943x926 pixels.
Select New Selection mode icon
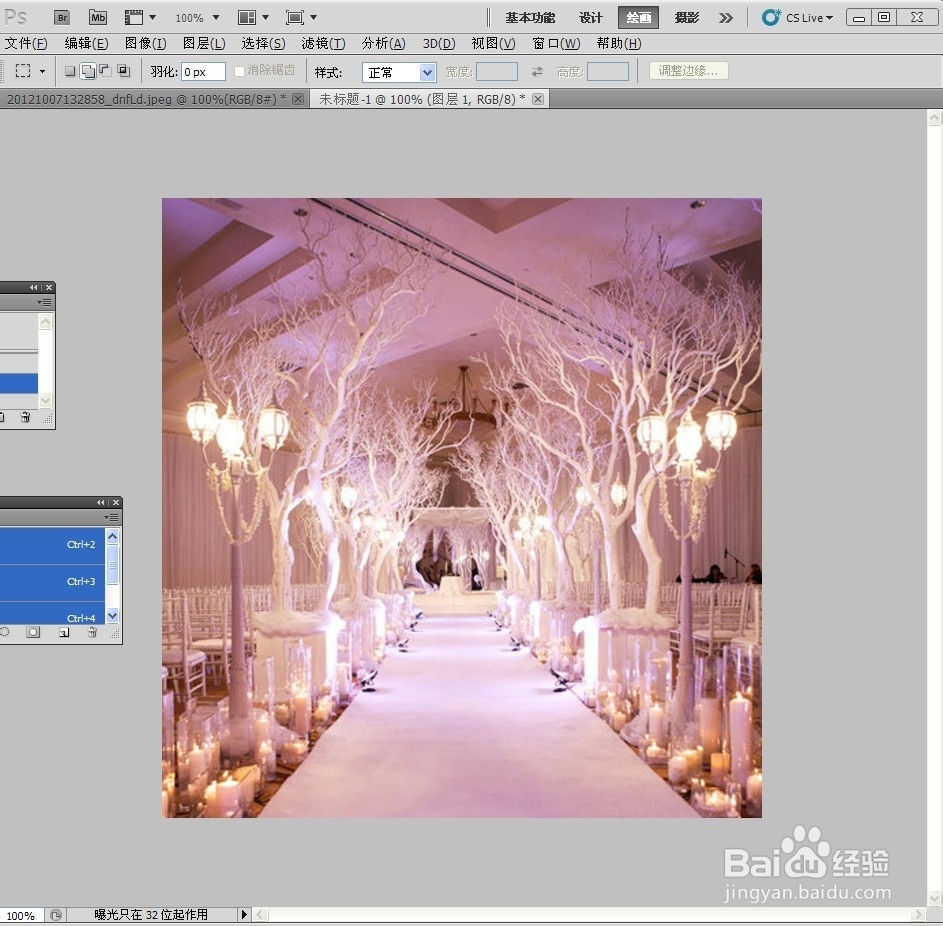tap(70, 71)
